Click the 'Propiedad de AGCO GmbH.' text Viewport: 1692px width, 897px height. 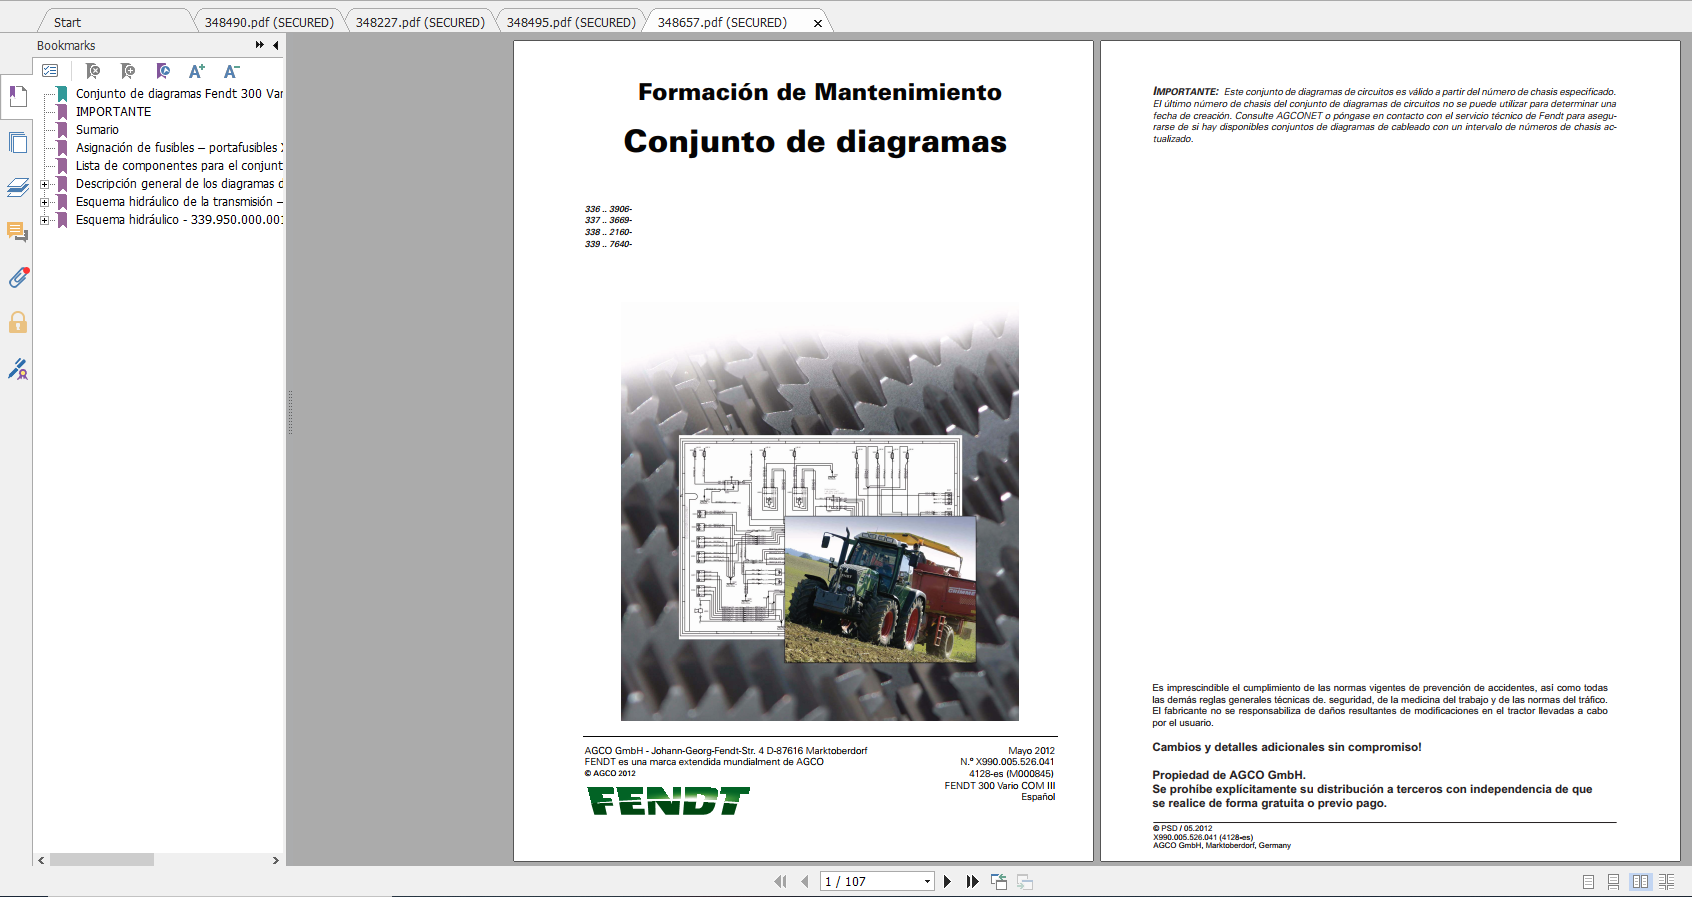coord(1228,775)
